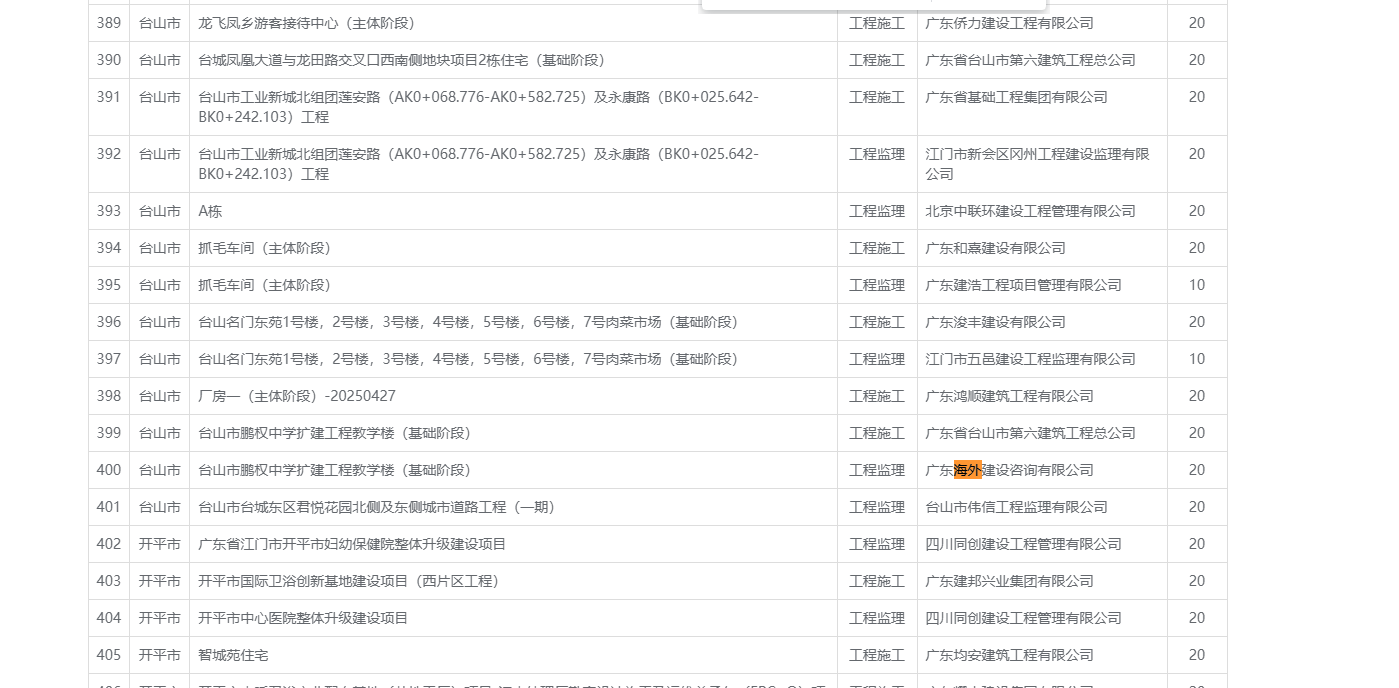
Task: Select project name 龙飞凤乡游客接待中心（主体阶段）
Action: 306,23
